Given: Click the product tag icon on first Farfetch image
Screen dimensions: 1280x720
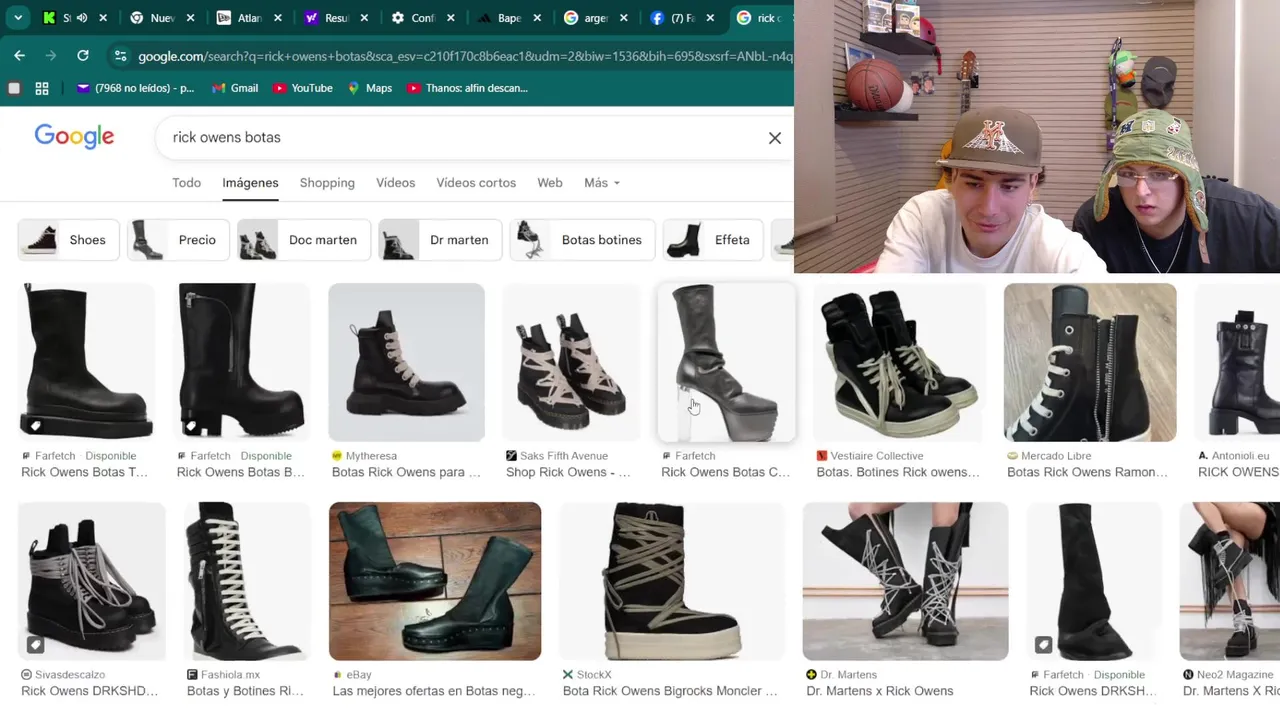Looking at the screenshot, I should (x=35, y=426).
